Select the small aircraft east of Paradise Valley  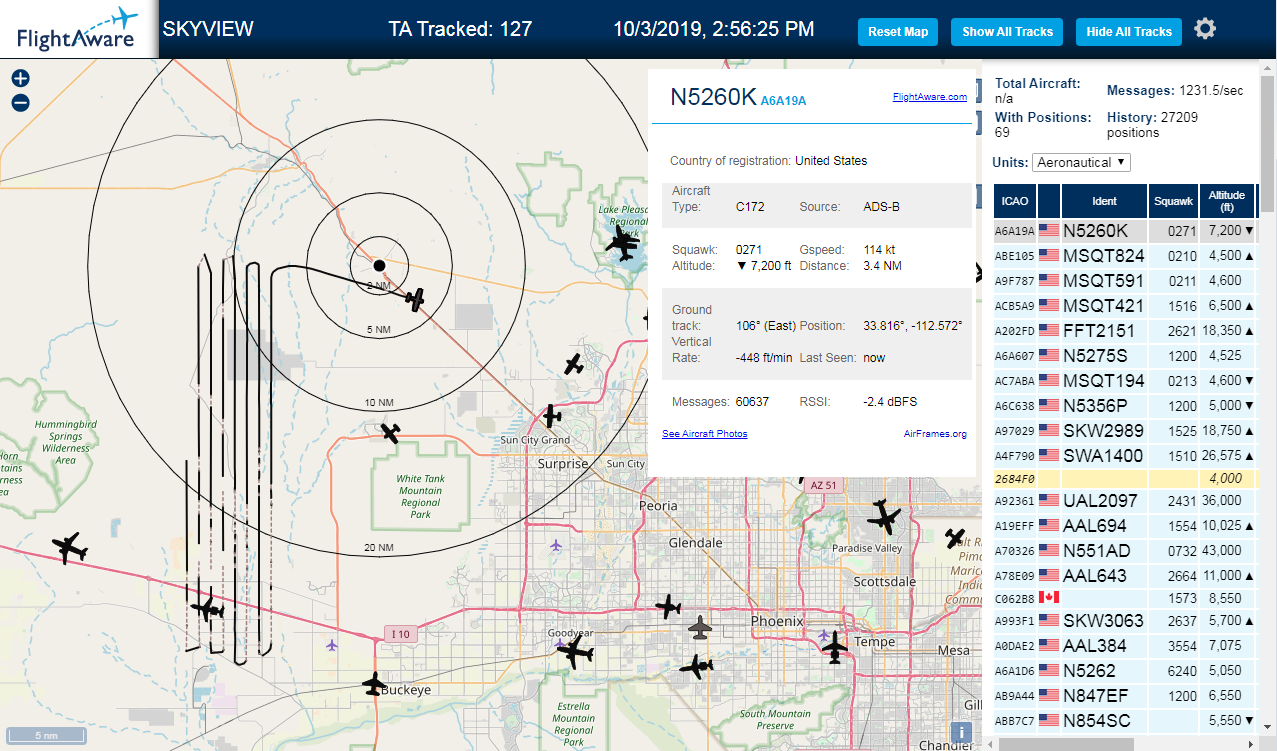coord(955,538)
